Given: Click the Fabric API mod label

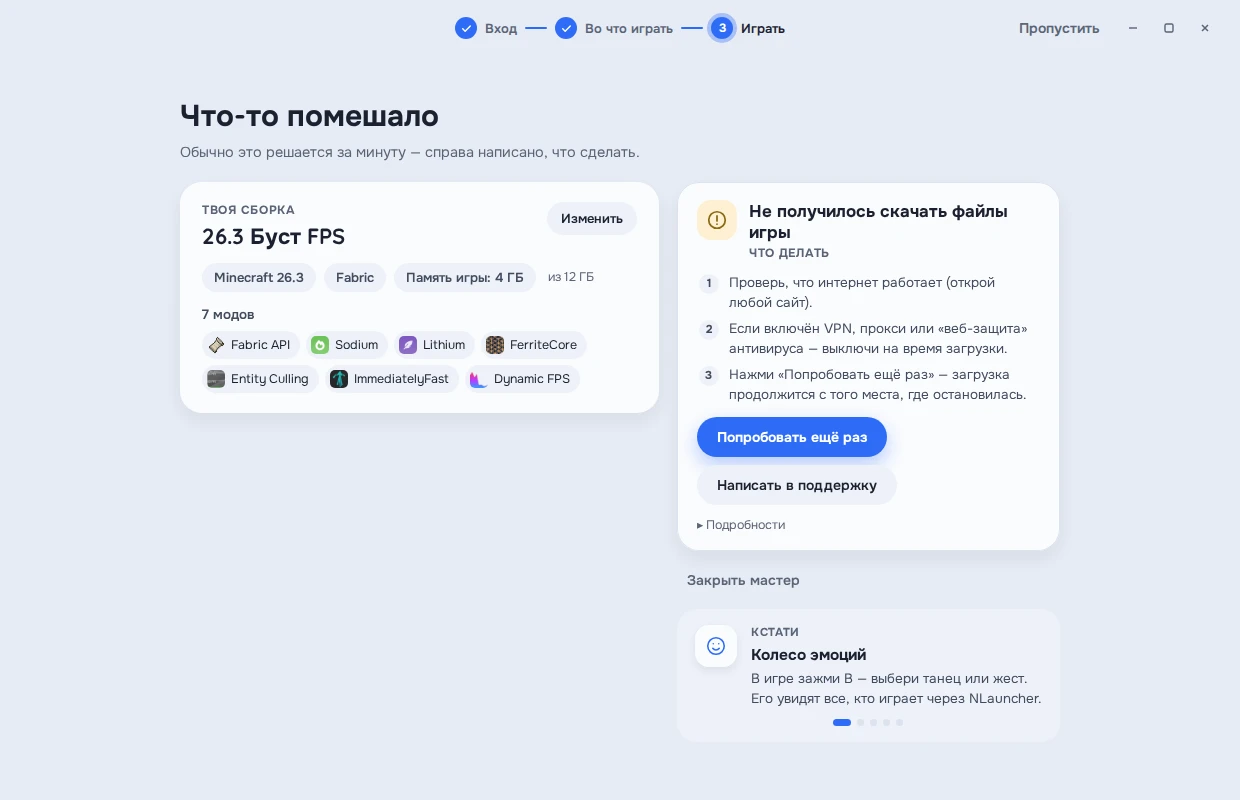Looking at the screenshot, I should 261,345.
